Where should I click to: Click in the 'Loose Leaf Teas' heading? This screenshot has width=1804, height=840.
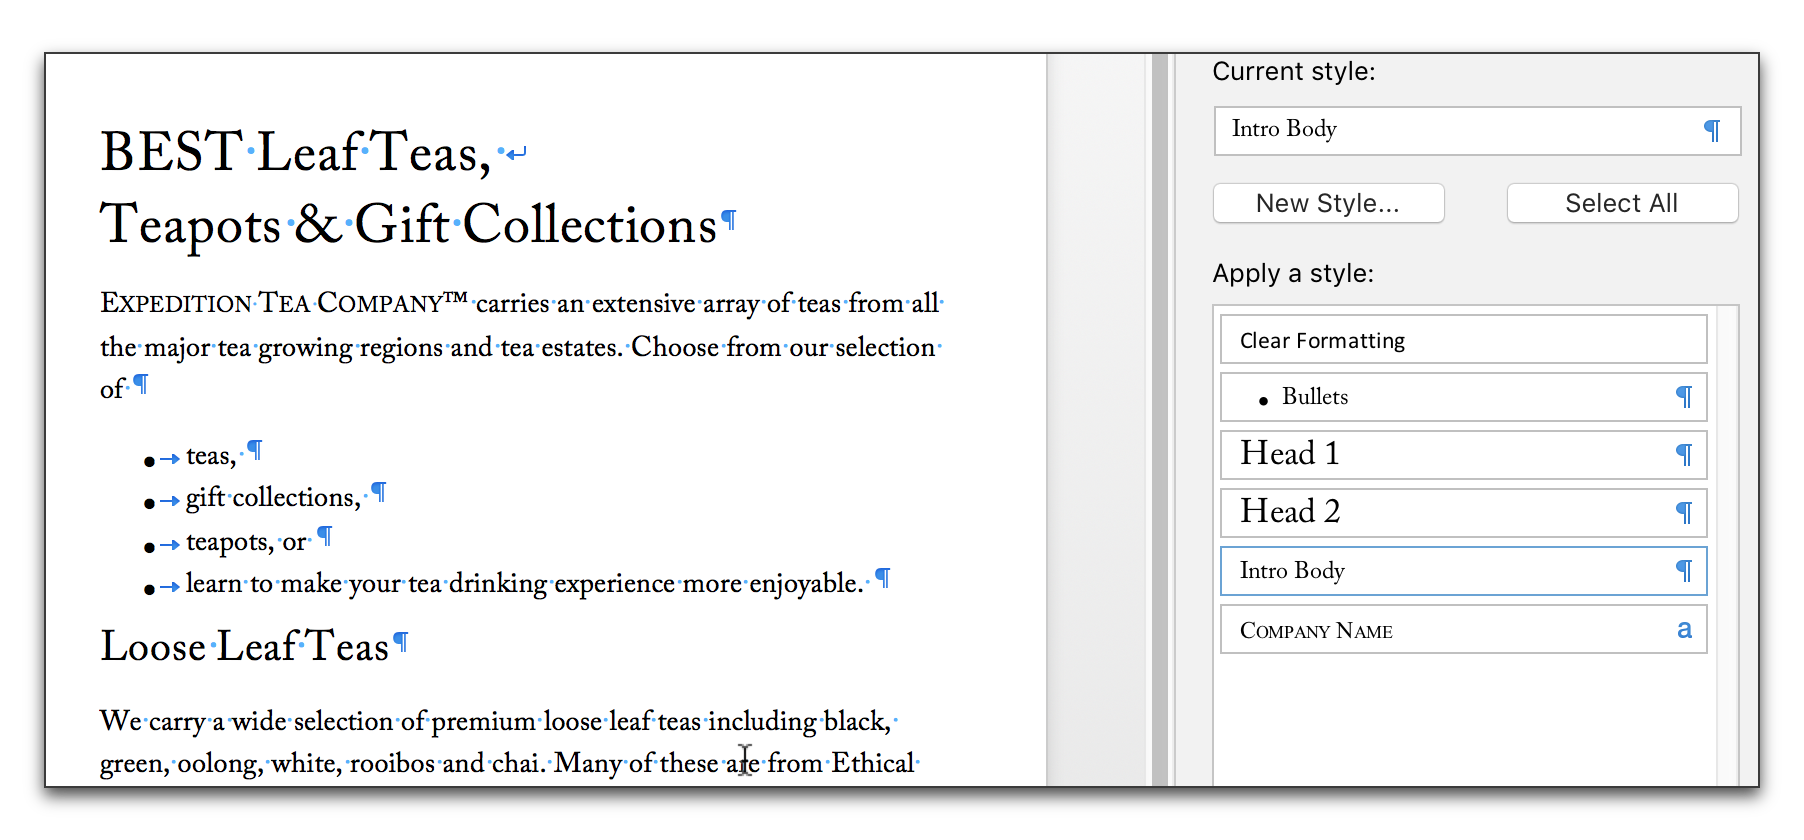click(x=244, y=646)
